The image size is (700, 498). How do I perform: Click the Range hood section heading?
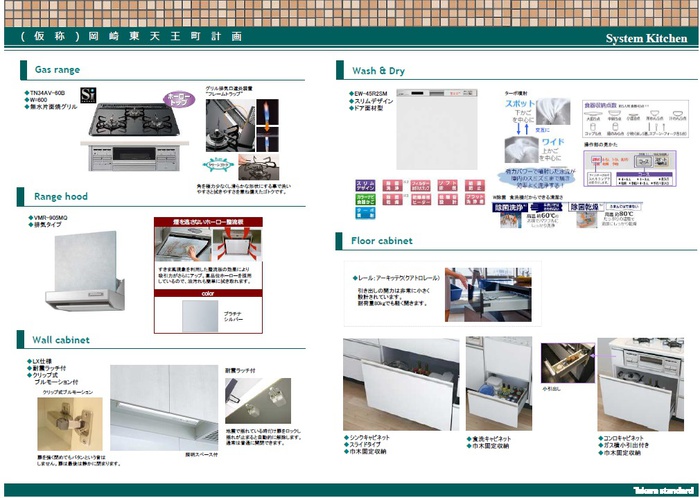tap(61, 196)
